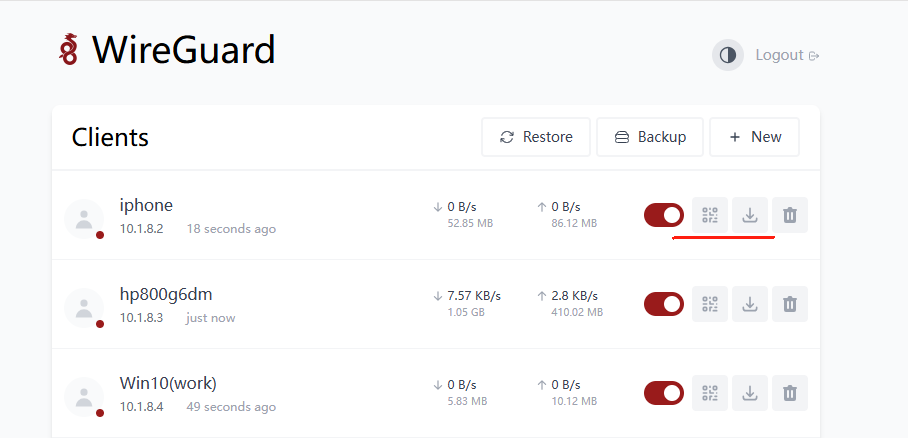Viewport: 908px width, 438px height.
Task: Create a New client
Action: point(755,137)
